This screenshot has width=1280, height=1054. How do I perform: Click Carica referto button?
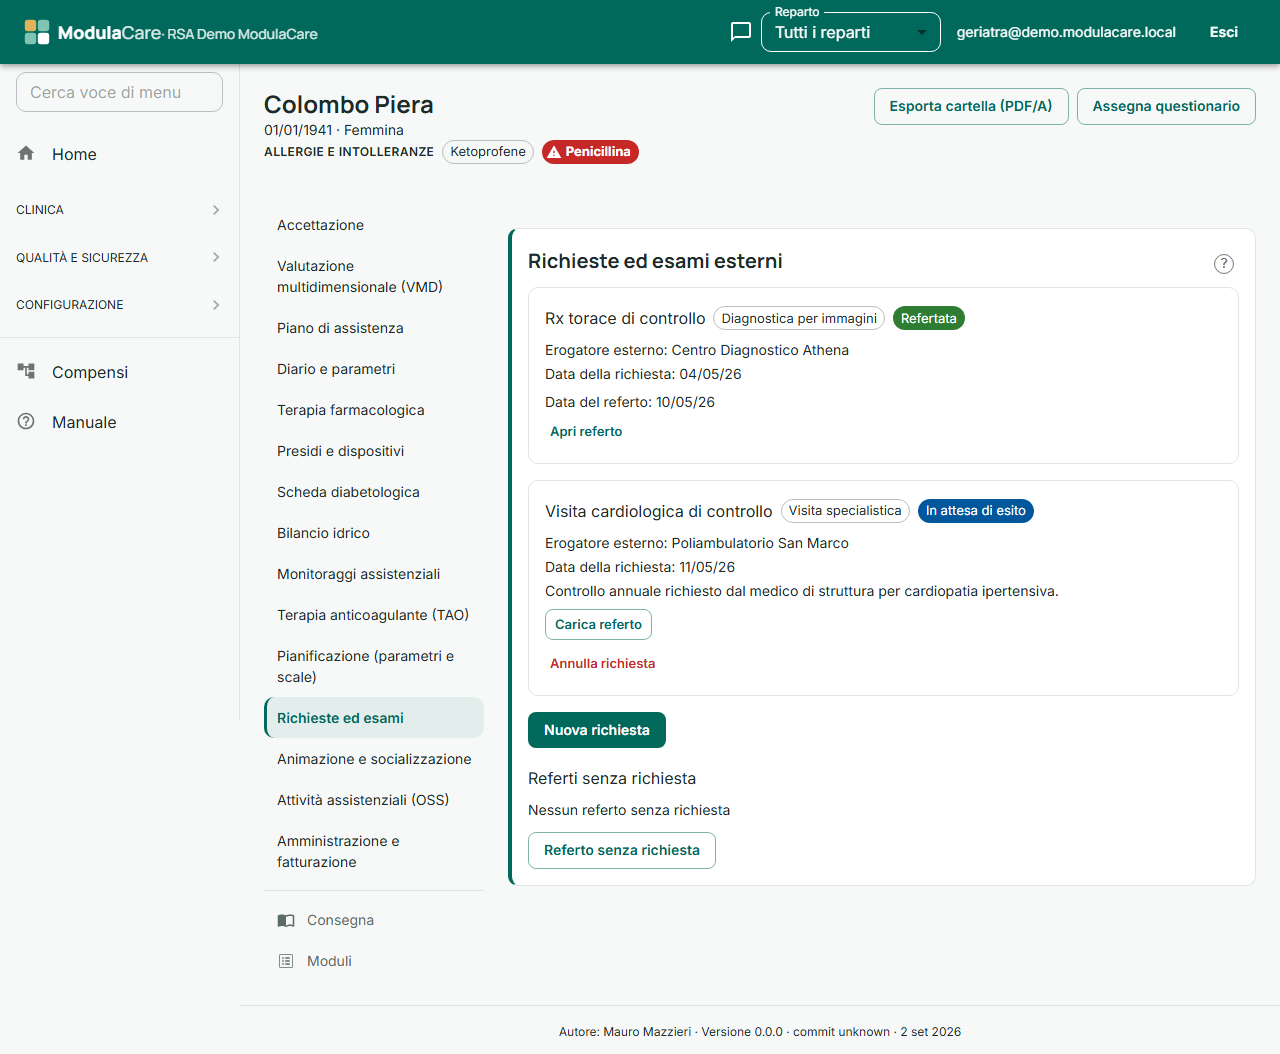click(598, 624)
